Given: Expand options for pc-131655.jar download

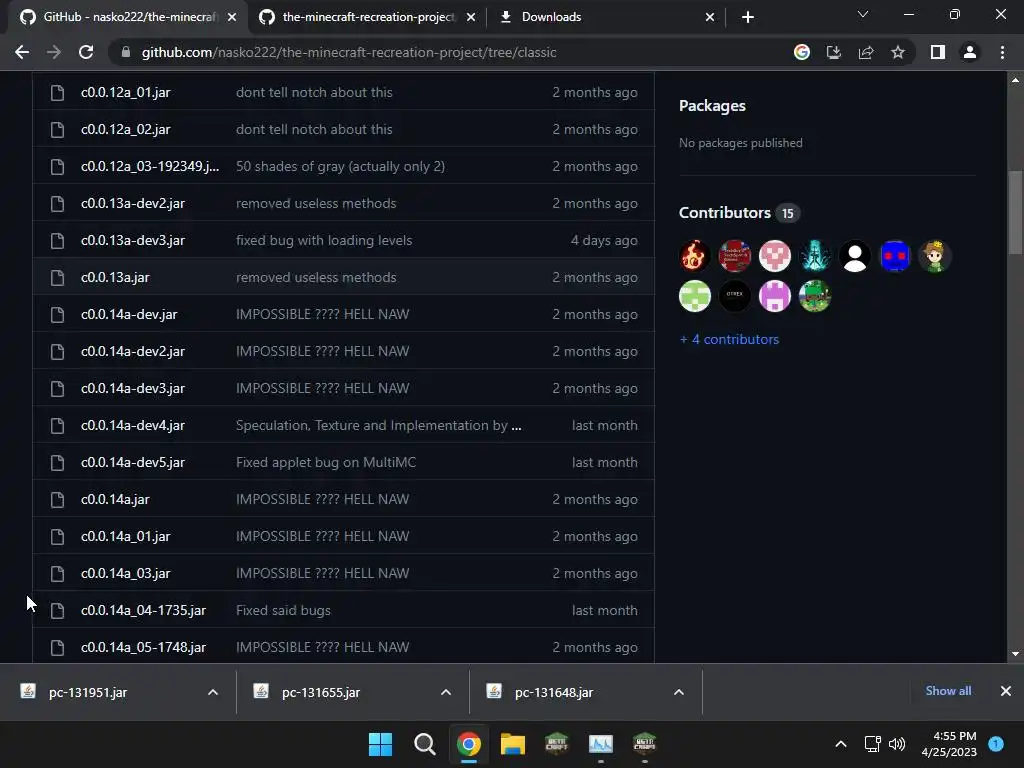Looking at the screenshot, I should (446, 692).
